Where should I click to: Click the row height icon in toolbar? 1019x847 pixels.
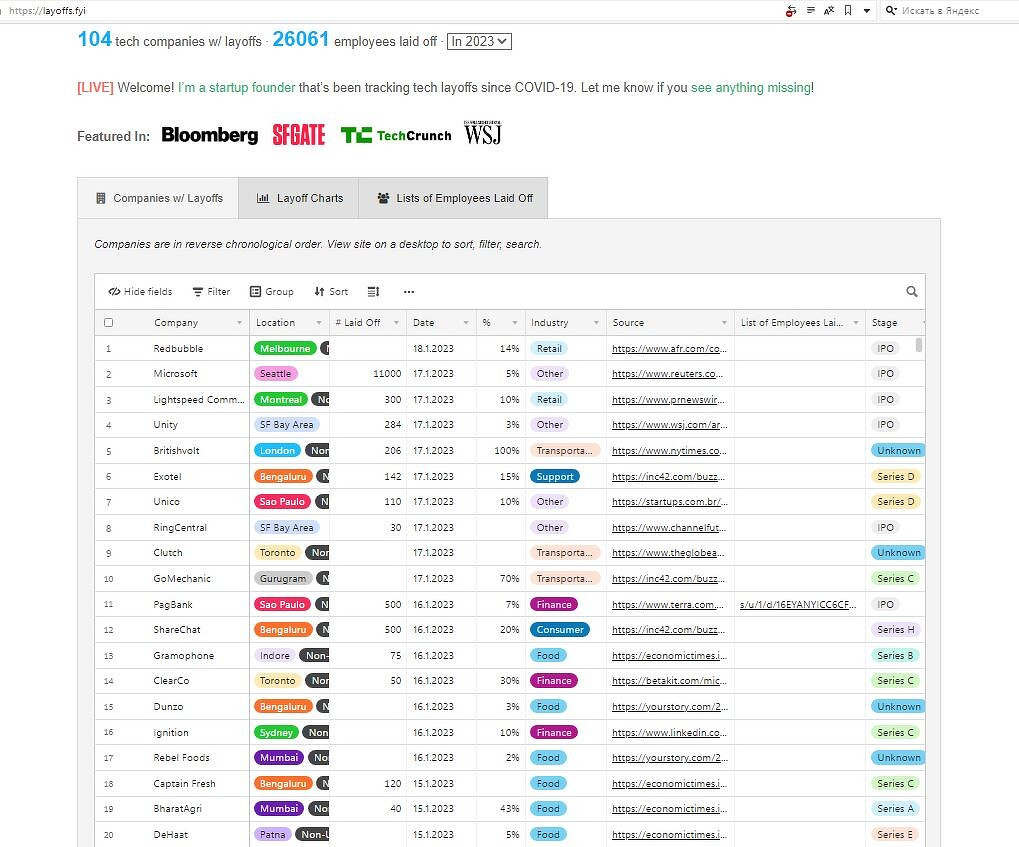click(373, 292)
